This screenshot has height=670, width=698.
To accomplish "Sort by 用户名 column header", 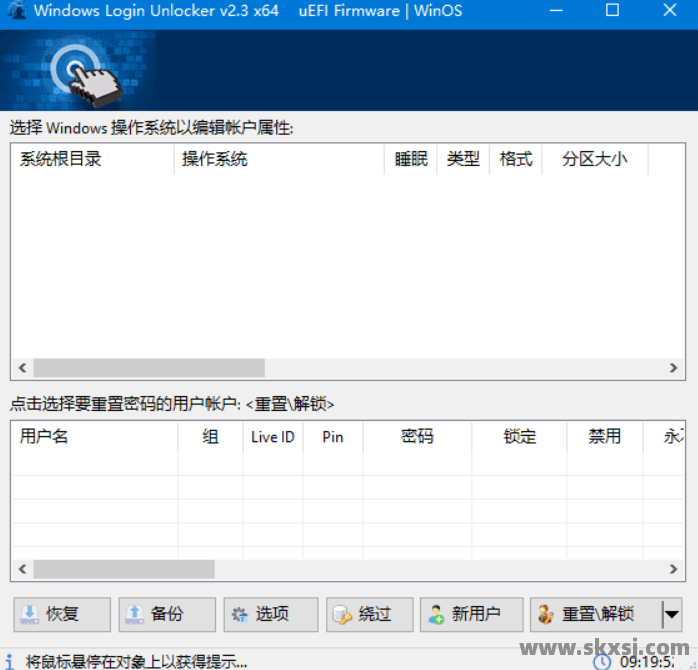I will [94, 436].
